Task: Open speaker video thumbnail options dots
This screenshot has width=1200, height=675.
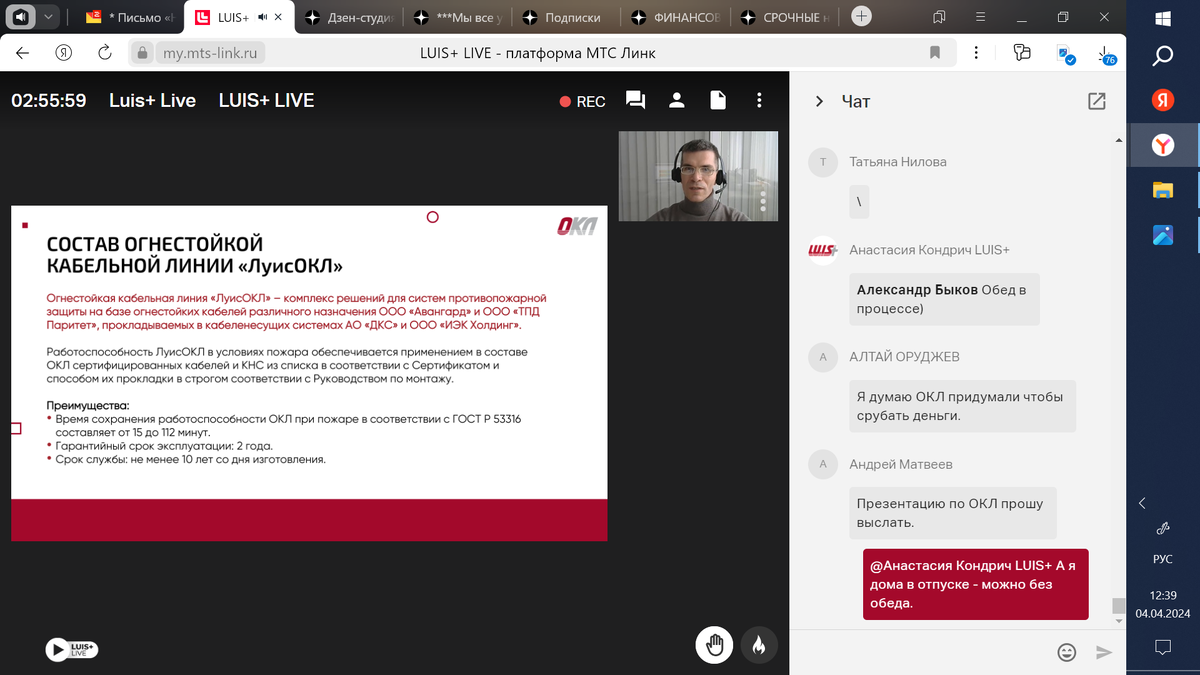Action: point(763,203)
